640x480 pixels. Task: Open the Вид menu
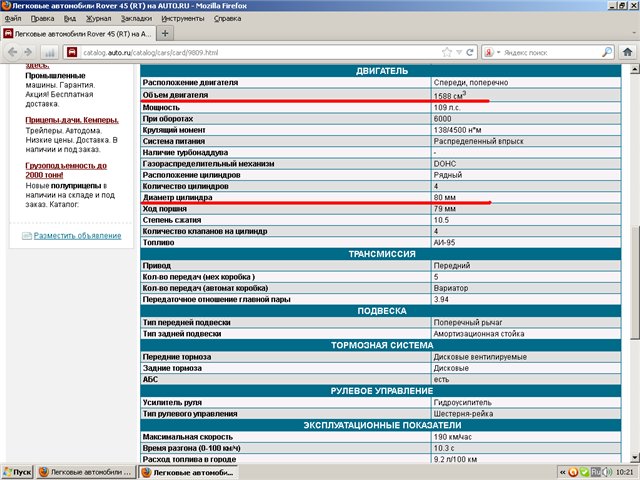coord(70,18)
